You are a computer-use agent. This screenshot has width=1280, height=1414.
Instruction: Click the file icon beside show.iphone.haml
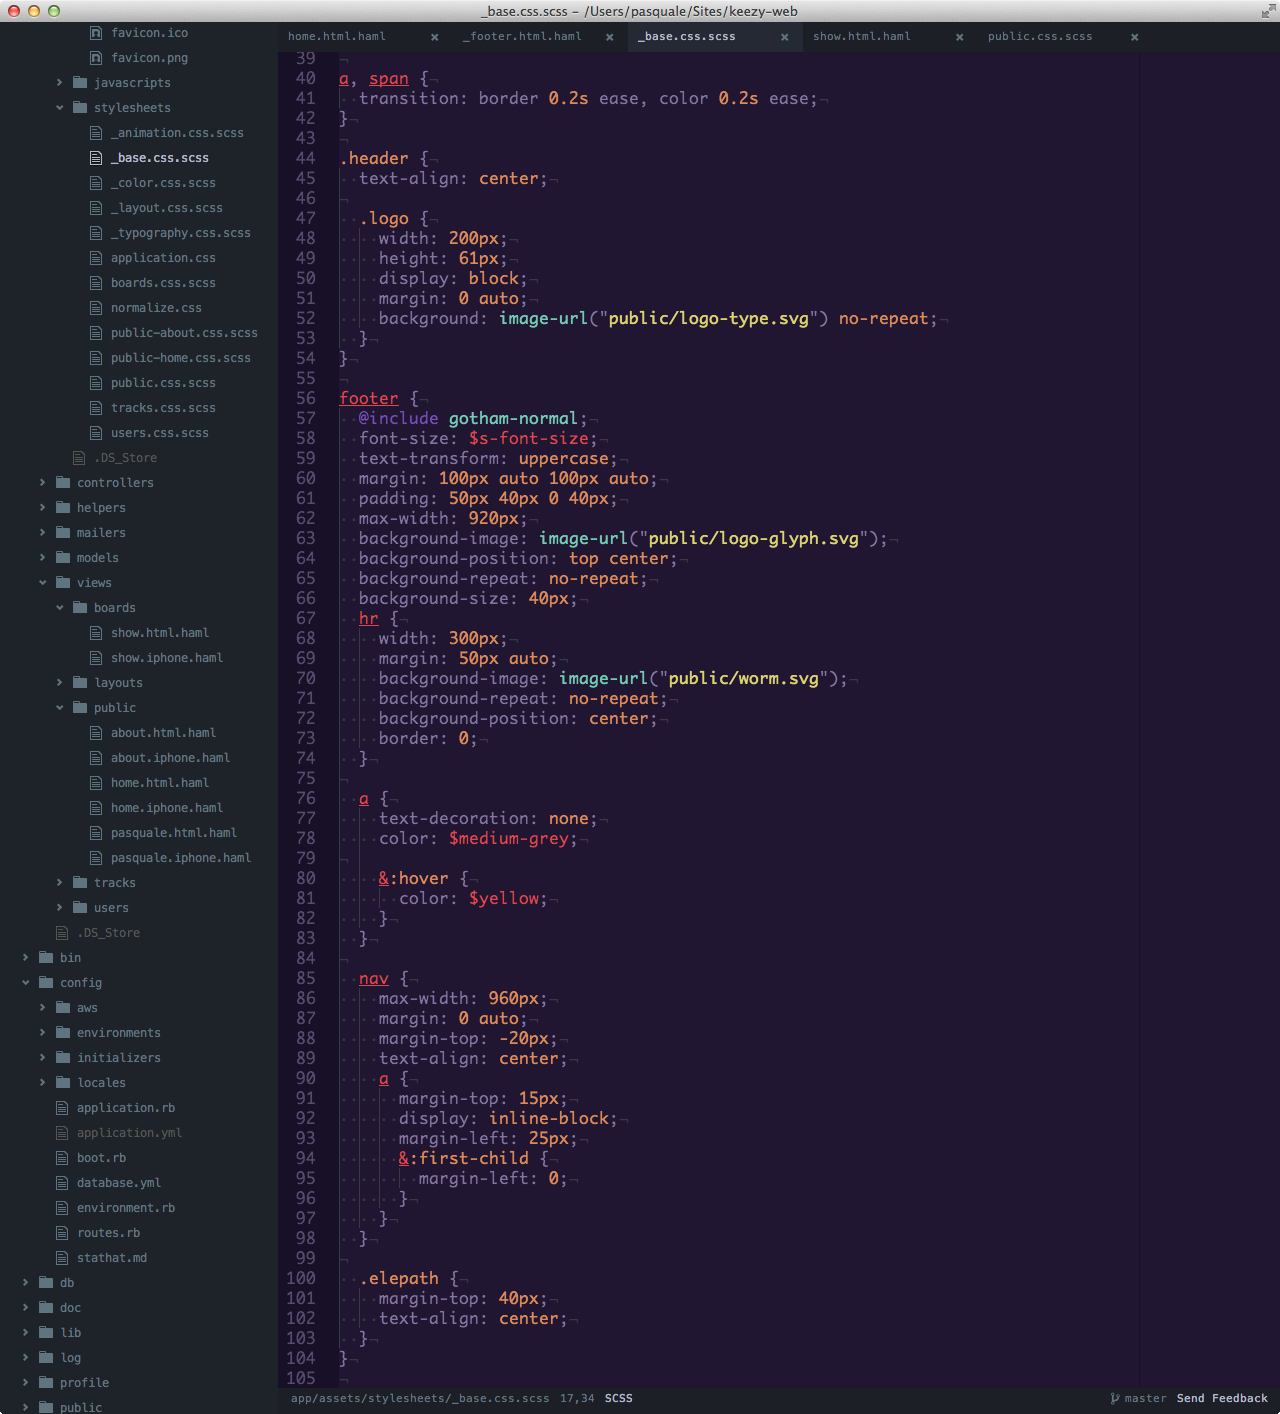(96, 658)
